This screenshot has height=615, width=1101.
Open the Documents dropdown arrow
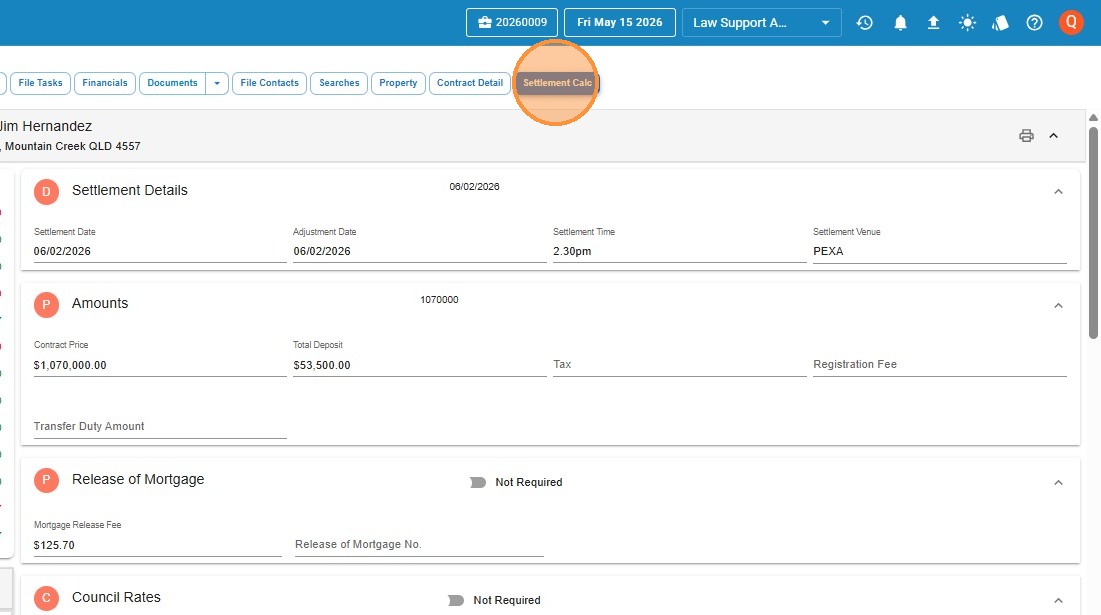217,83
